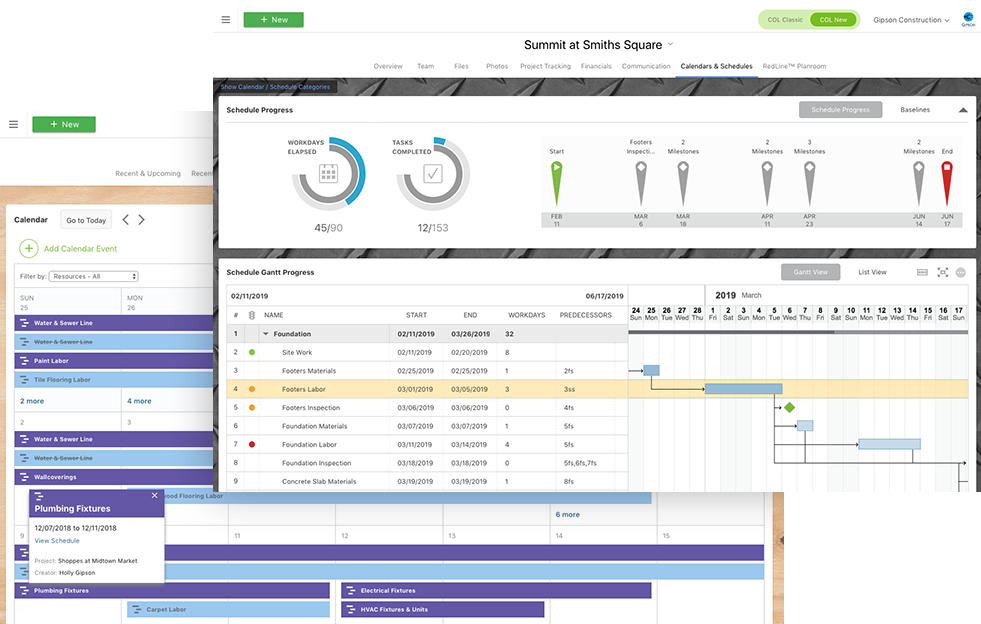Click Show Calendar / Schedule Categories link

[275, 87]
